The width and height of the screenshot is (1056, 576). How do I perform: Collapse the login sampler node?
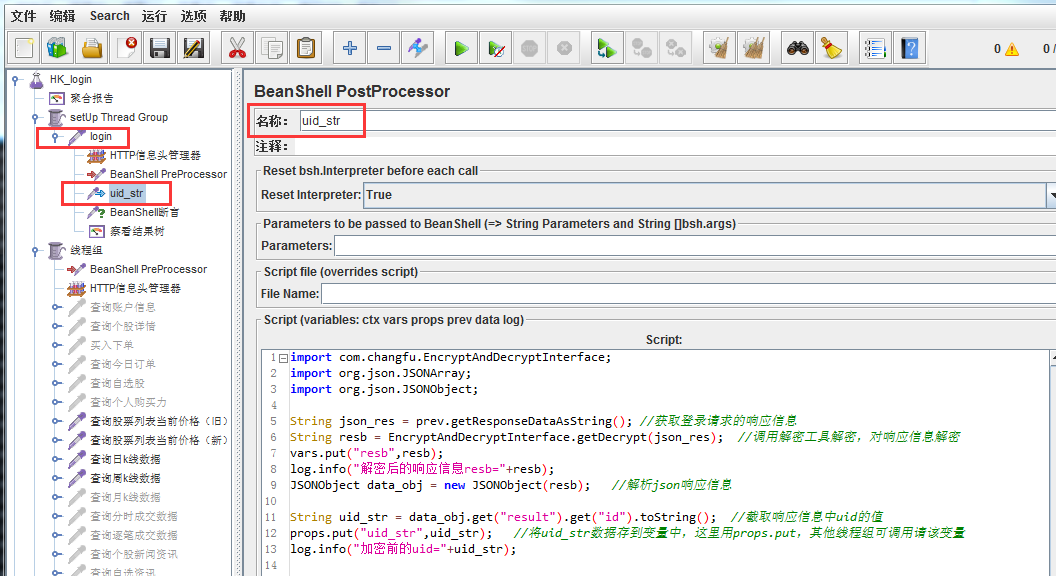(55, 137)
